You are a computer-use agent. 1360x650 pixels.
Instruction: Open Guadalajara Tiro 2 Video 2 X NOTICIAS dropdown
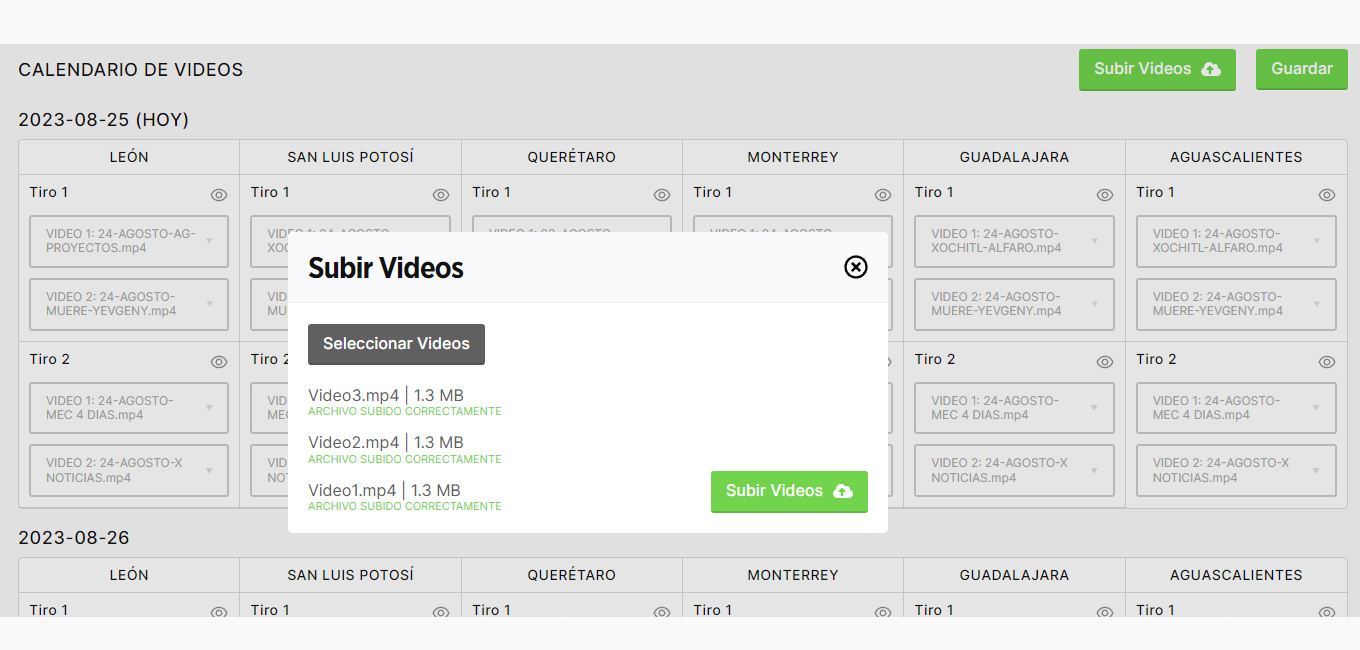[x=1014, y=471]
